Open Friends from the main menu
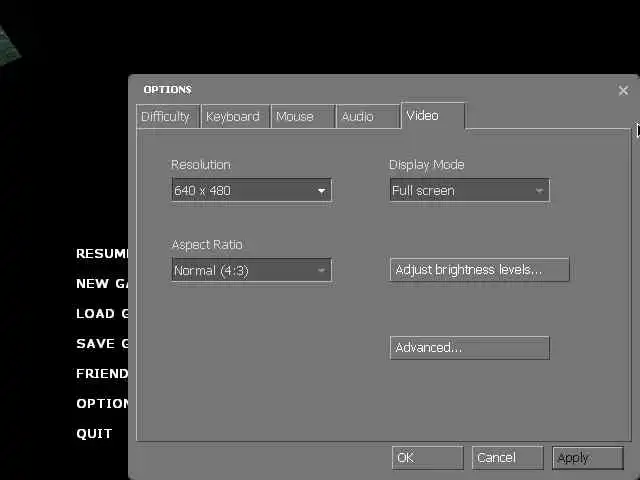 coord(102,373)
